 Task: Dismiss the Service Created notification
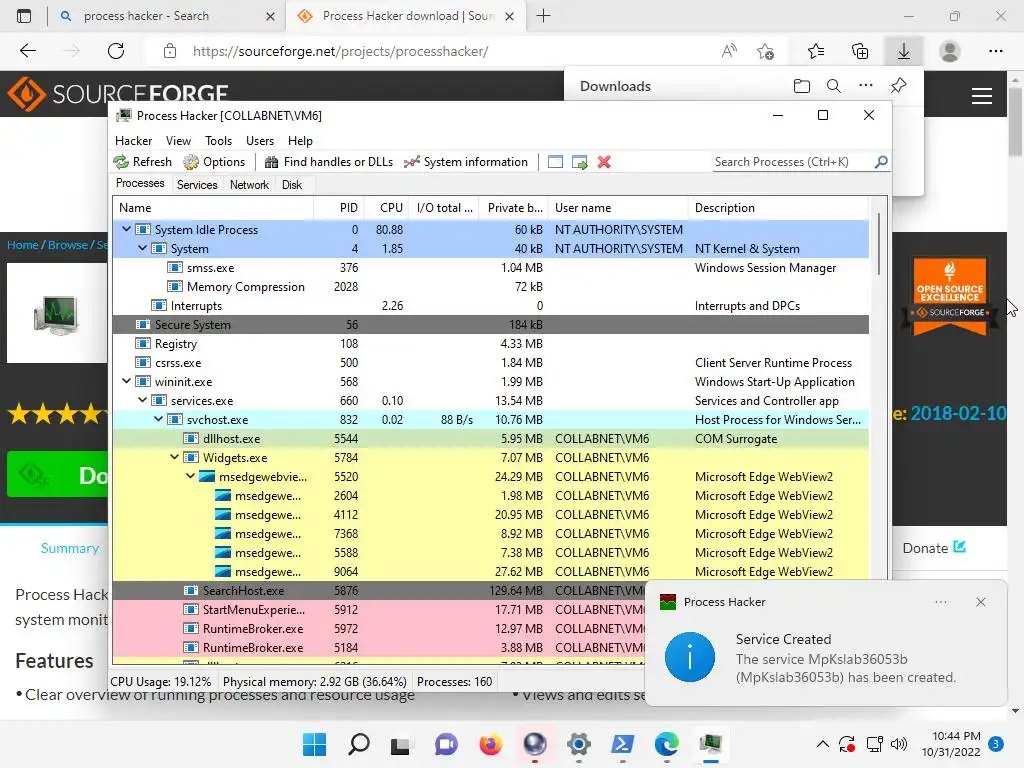pyautogui.click(x=980, y=602)
